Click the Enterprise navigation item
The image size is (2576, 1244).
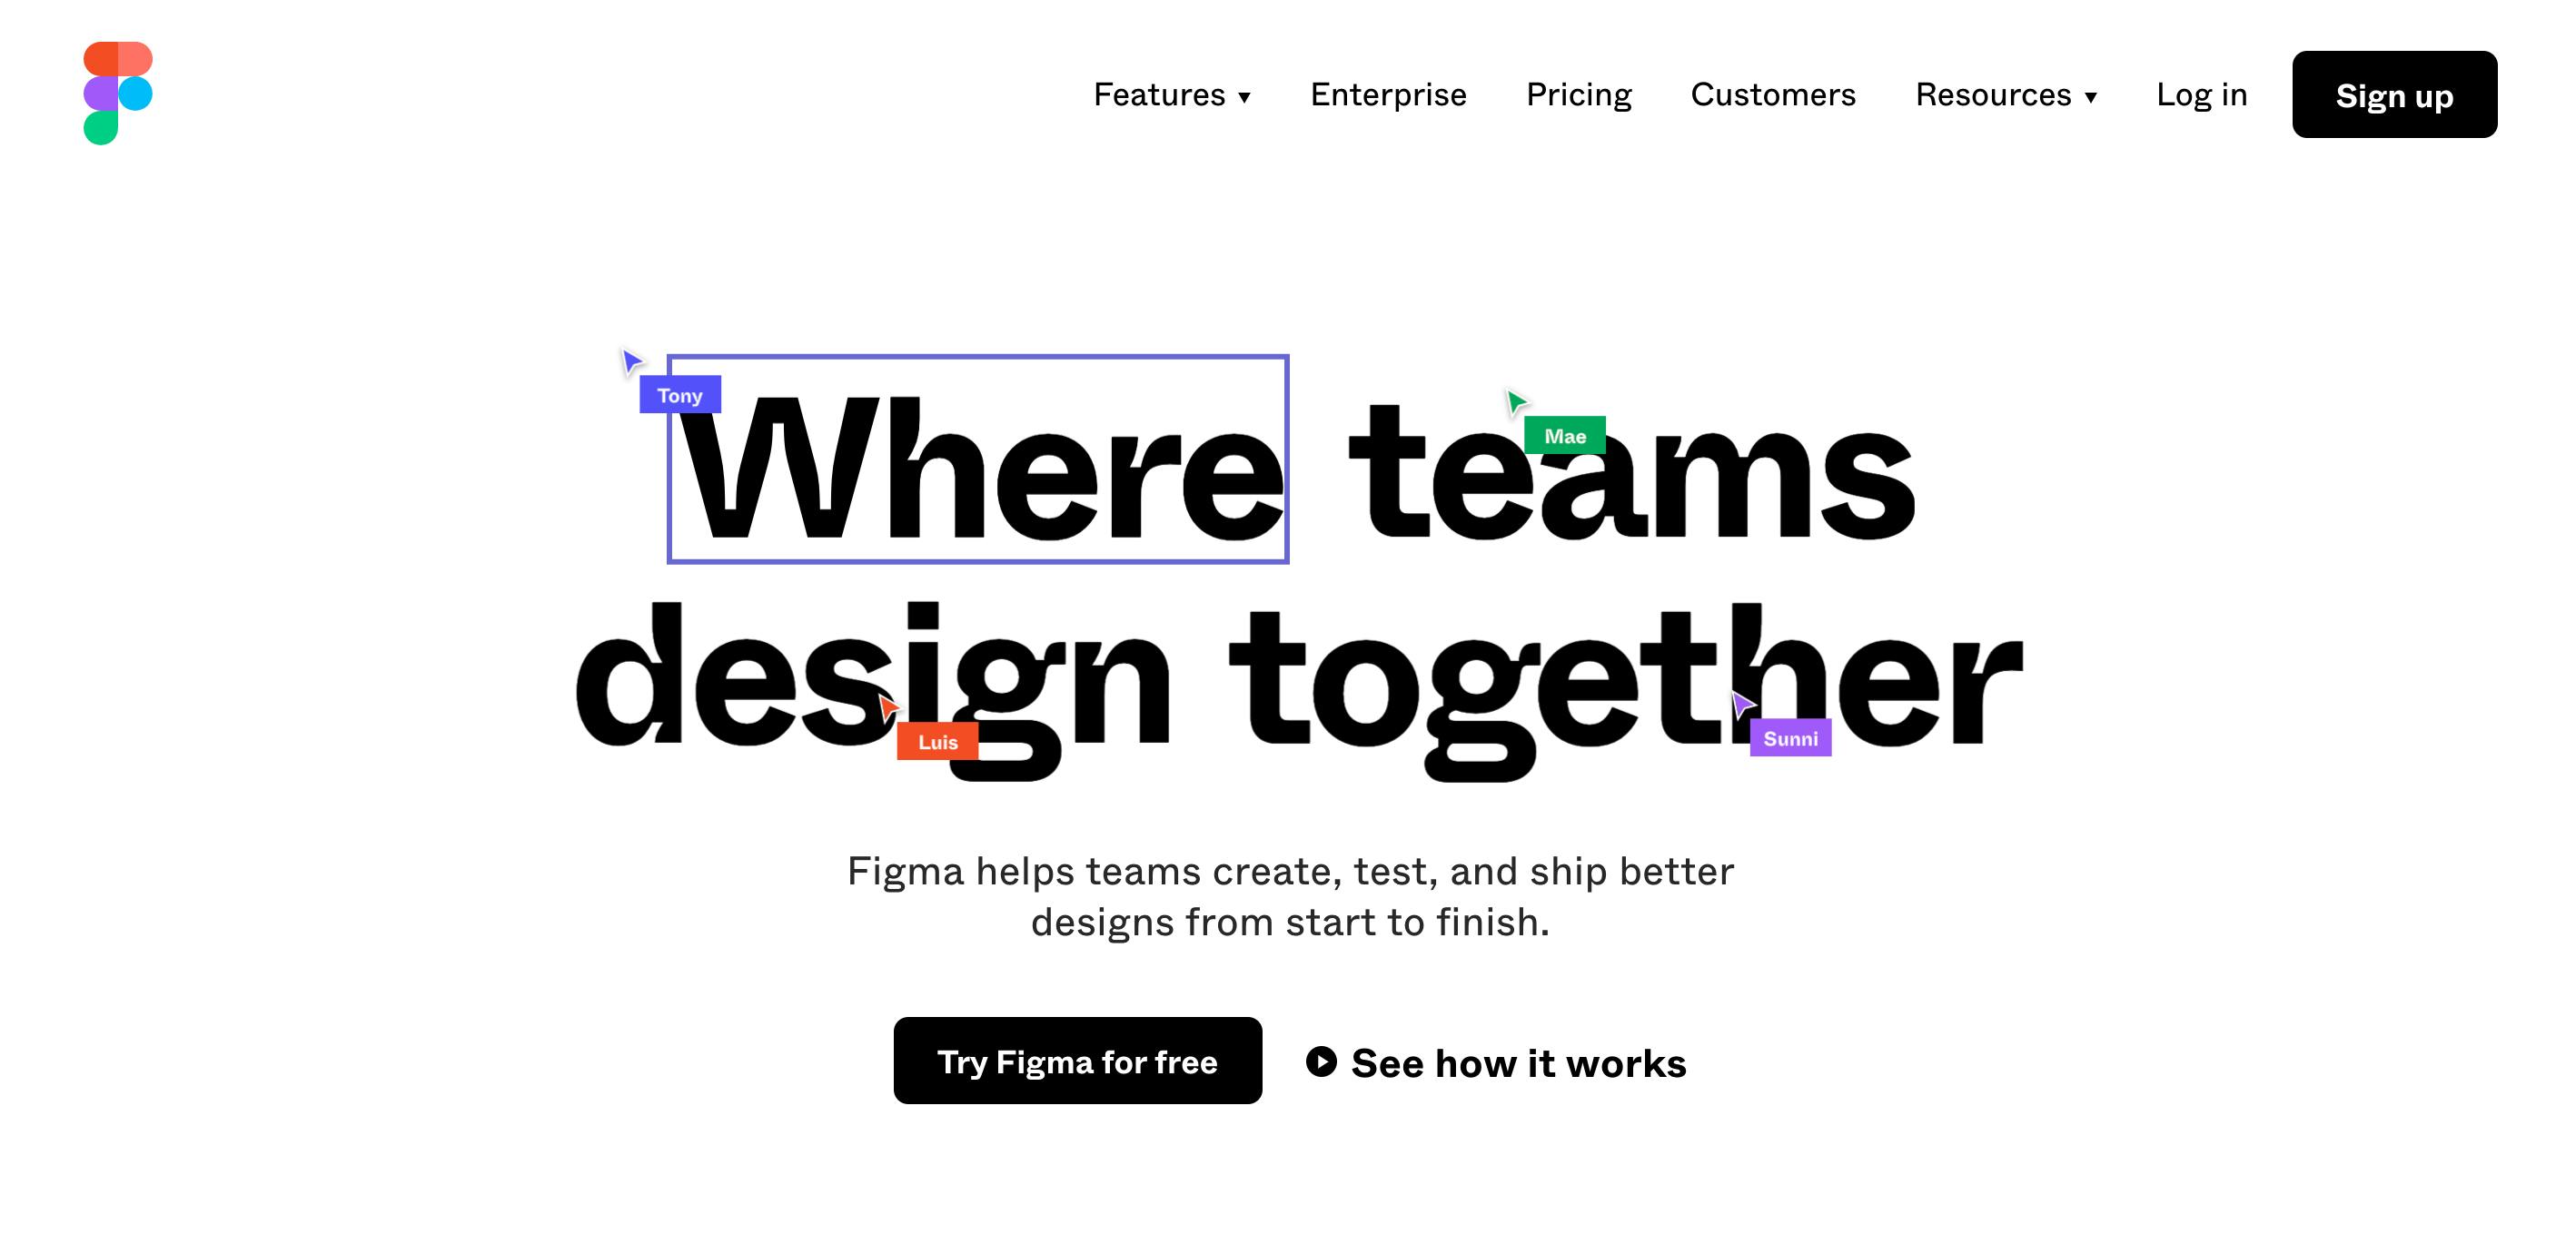click(1388, 94)
